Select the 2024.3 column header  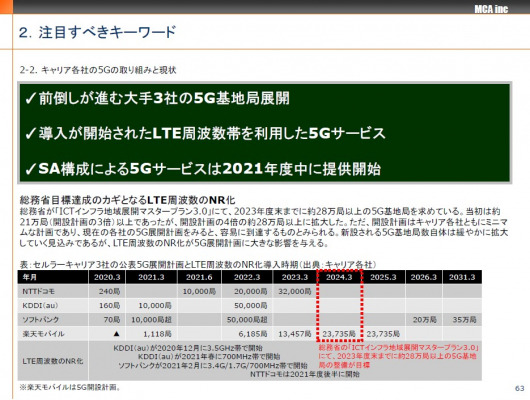point(339,277)
